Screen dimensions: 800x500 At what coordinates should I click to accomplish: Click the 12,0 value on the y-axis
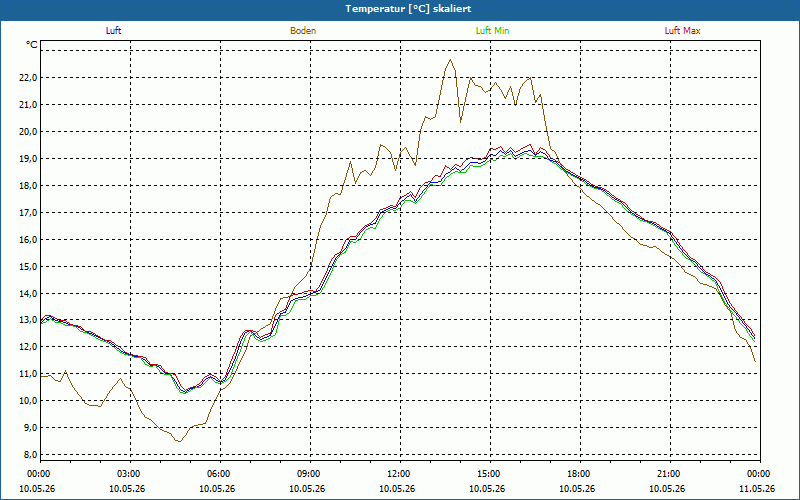(28, 347)
